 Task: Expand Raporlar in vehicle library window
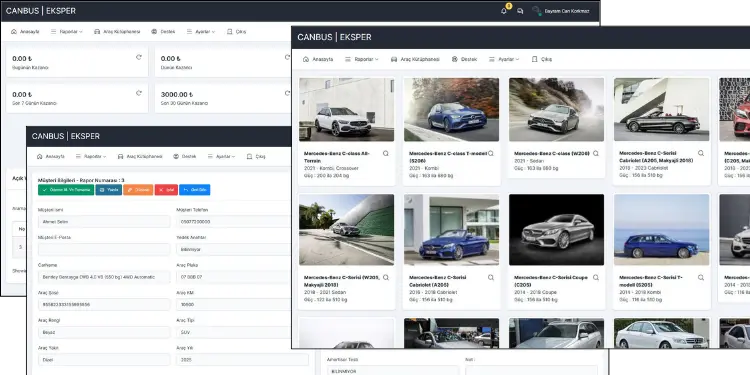pos(361,59)
